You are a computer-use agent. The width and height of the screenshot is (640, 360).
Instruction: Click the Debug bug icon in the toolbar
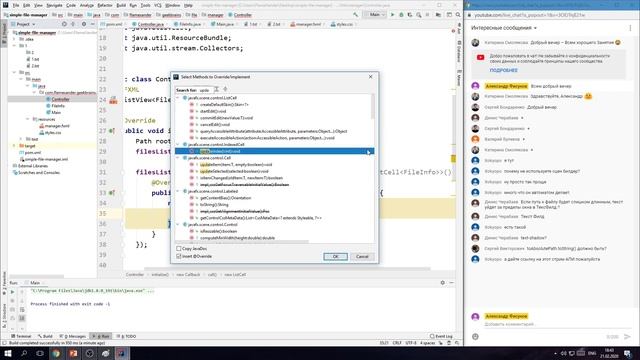click(x=401, y=15)
